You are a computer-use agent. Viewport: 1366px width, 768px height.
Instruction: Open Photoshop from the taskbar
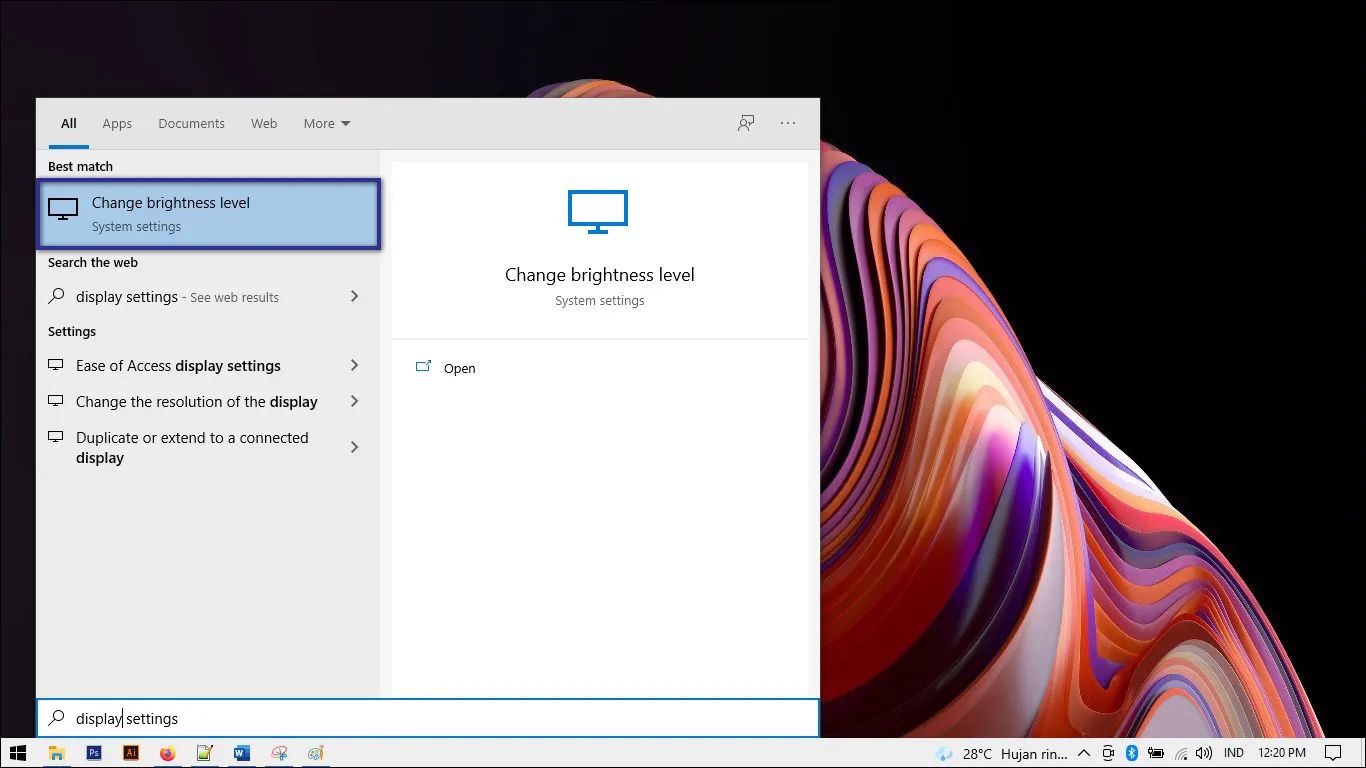pos(93,753)
